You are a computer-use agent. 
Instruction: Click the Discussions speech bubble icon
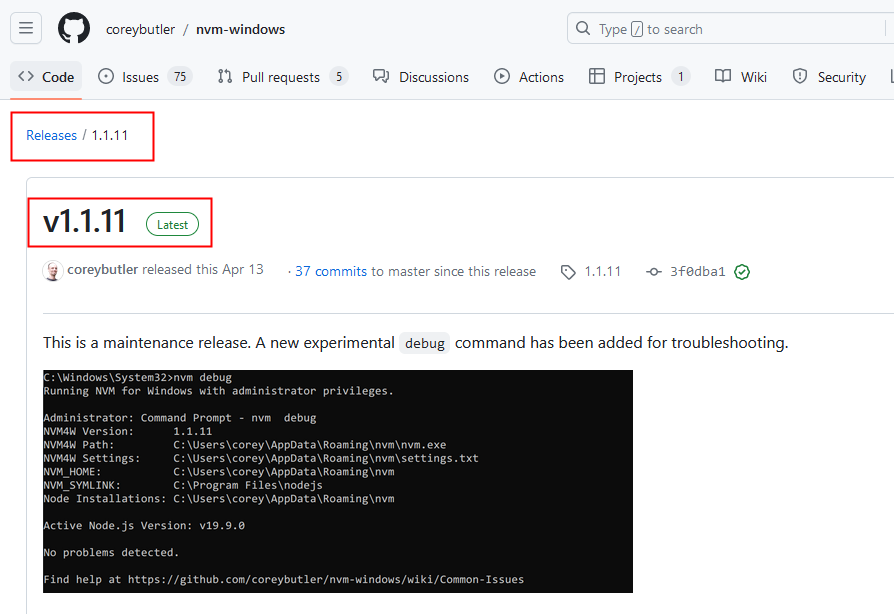[381, 76]
